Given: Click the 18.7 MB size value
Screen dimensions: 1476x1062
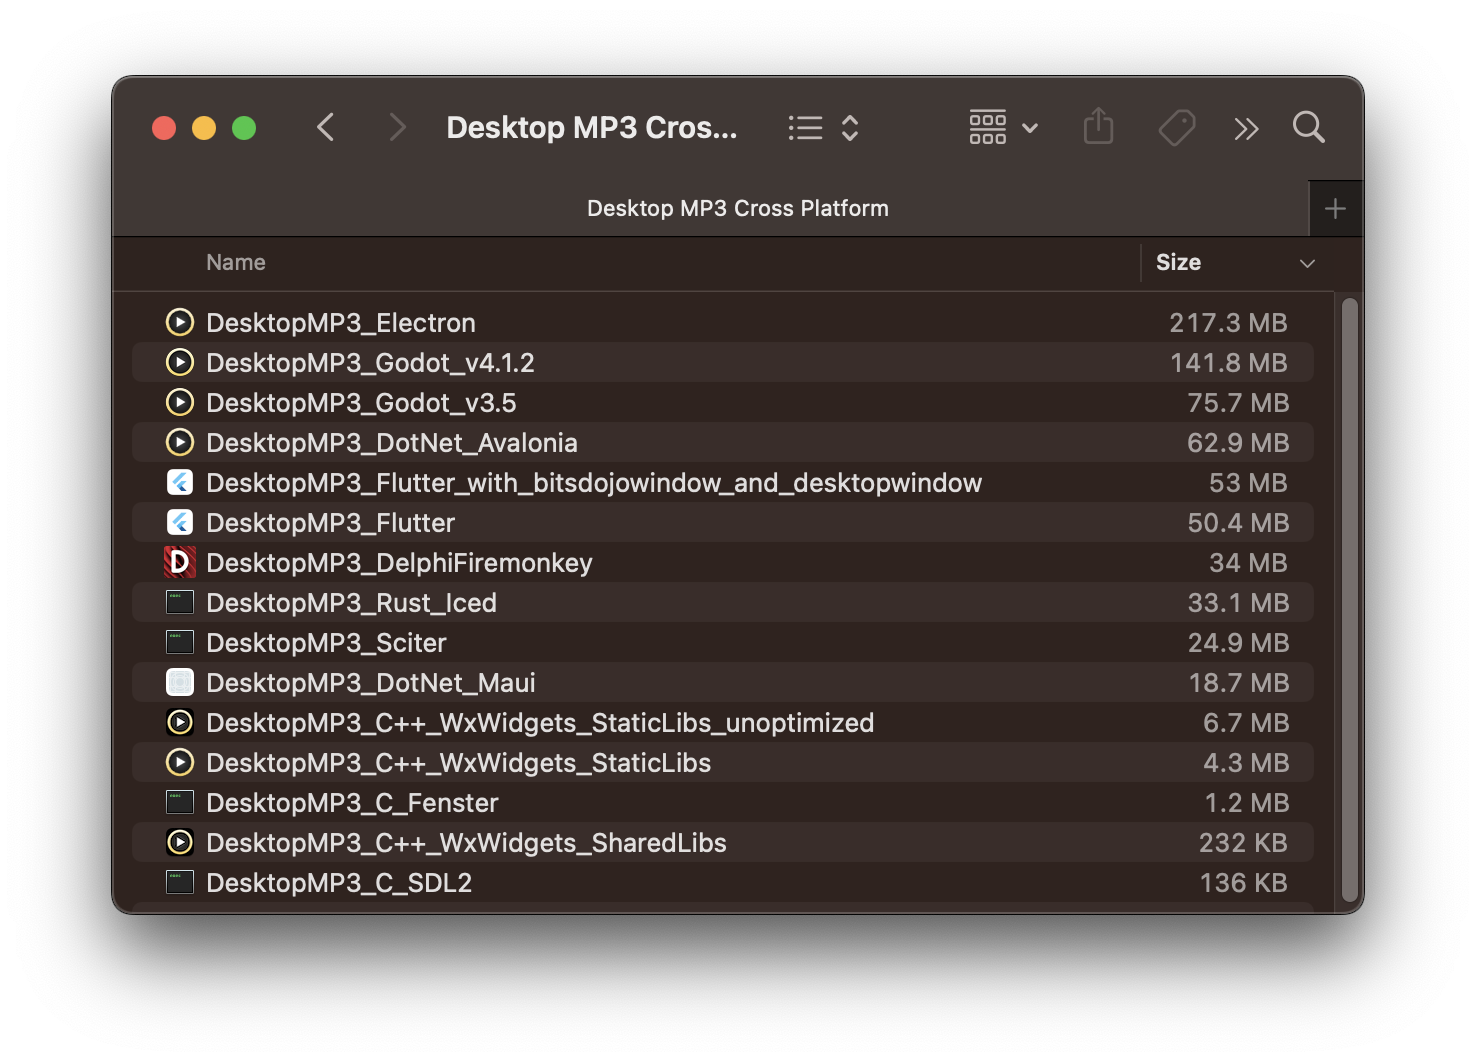Looking at the screenshot, I should (x=1238, y=683).
